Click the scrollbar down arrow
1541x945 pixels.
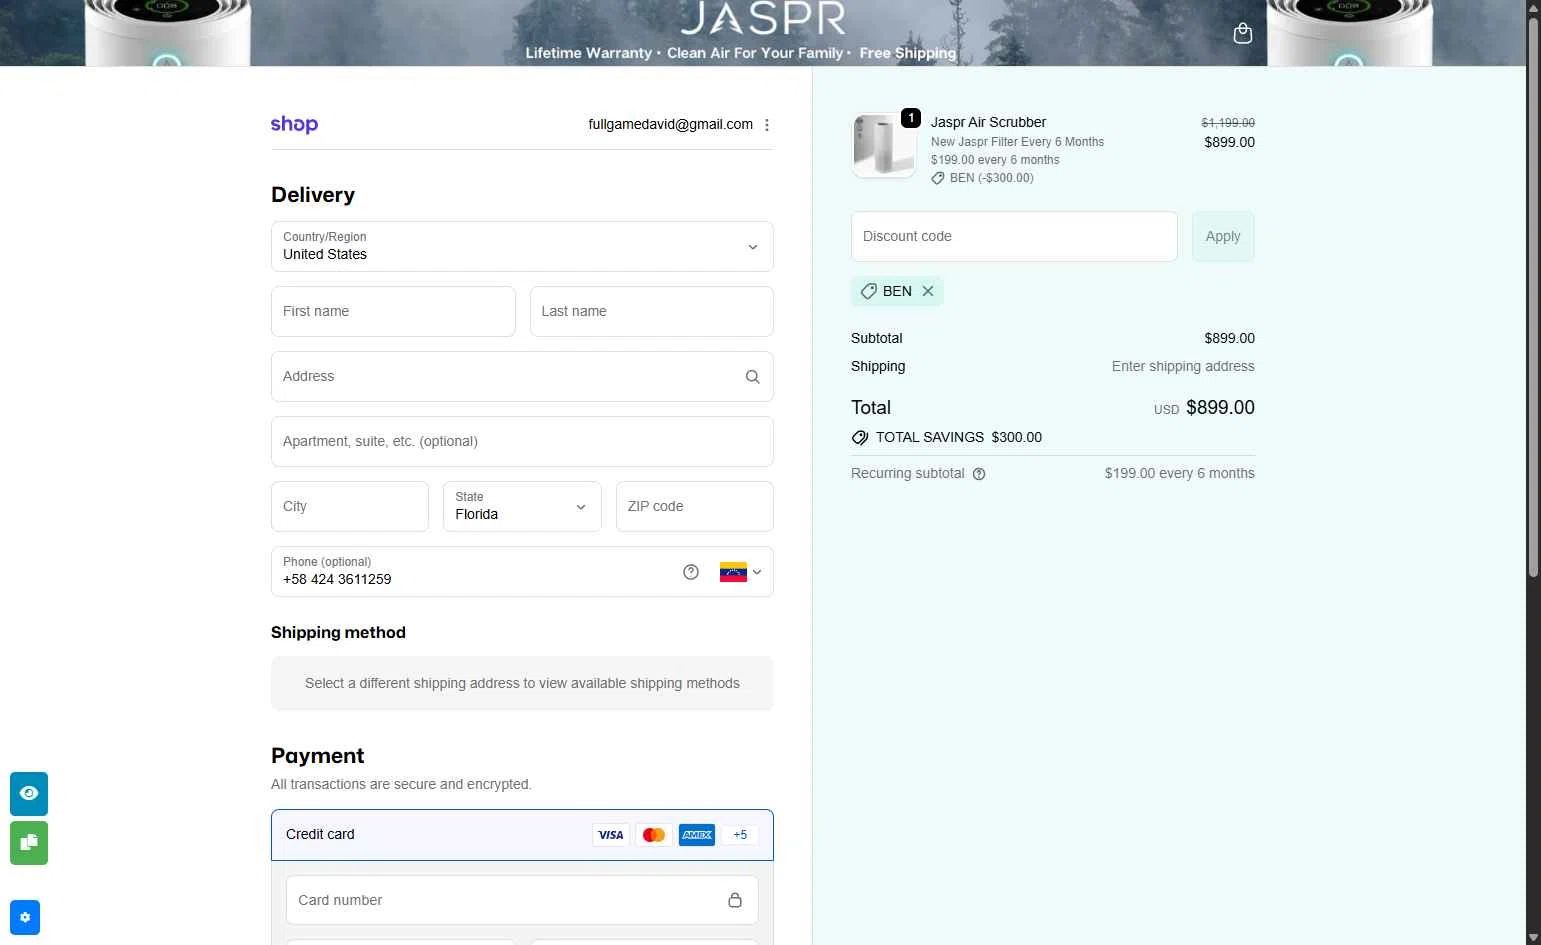[1533, 937]
